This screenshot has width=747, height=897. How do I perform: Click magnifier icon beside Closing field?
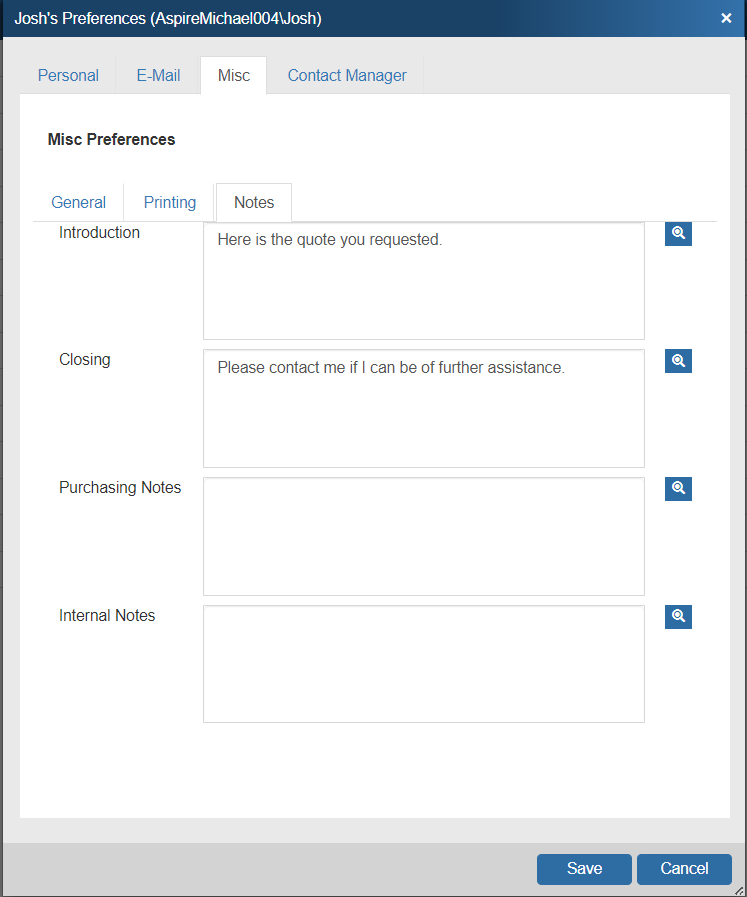pos(678,361)
